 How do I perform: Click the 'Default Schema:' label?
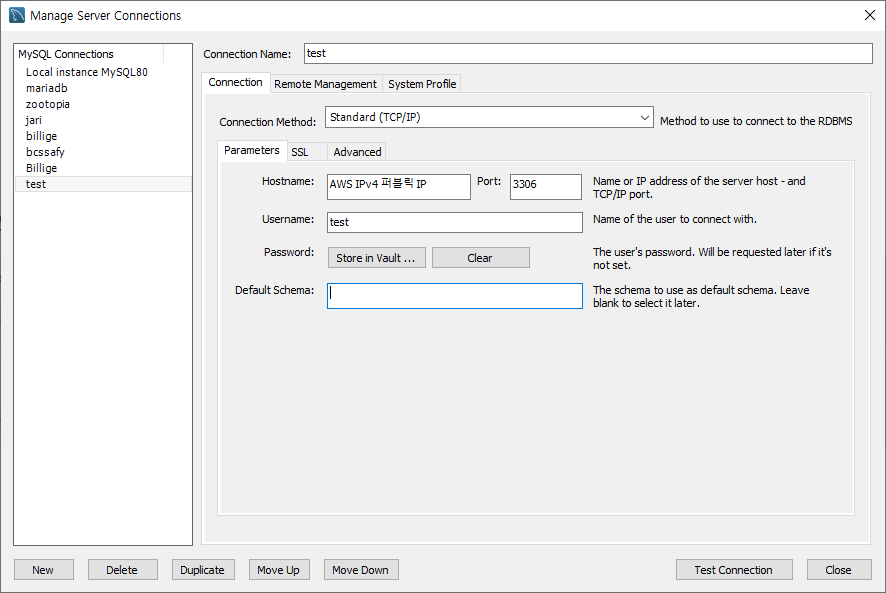click(x=275, y=290)
